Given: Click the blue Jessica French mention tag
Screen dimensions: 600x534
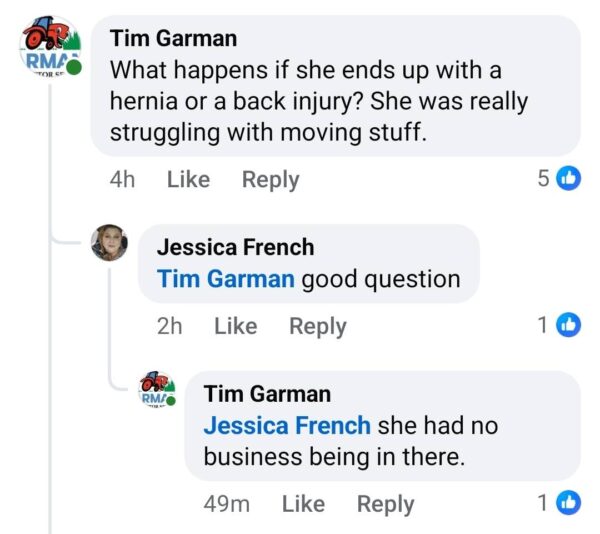Looking at the screenshot, I should (287, 425).
